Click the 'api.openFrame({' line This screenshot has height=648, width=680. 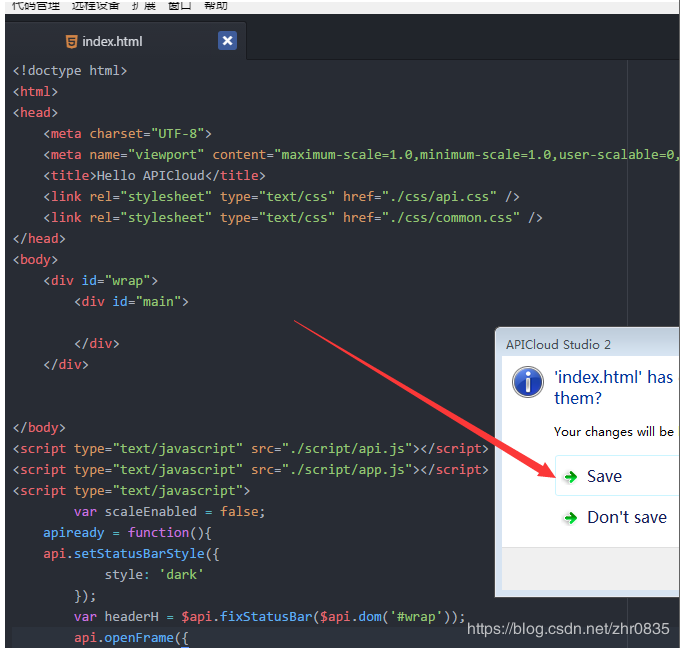131,638
